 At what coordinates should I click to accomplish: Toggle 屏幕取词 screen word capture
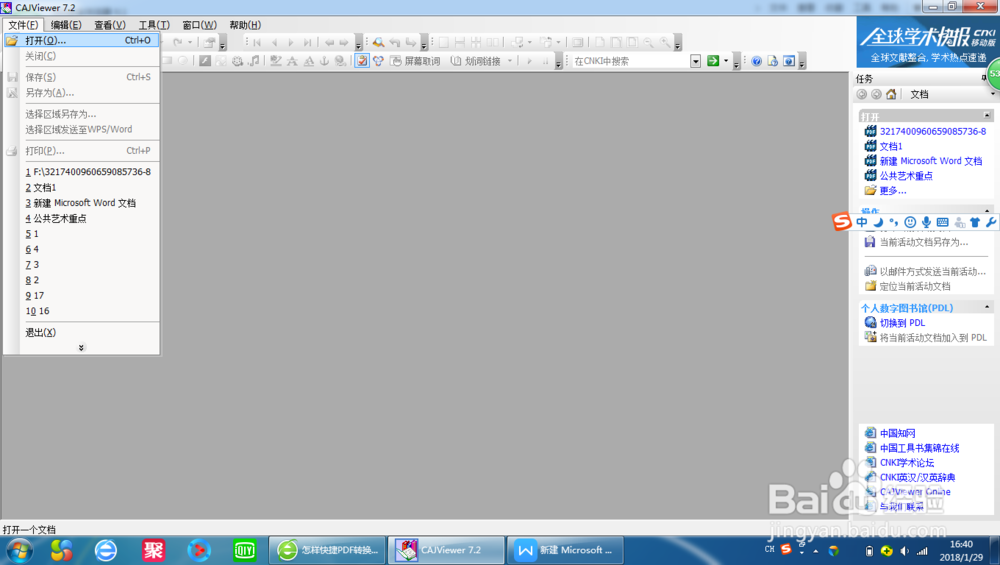click(x=415, y=61)
